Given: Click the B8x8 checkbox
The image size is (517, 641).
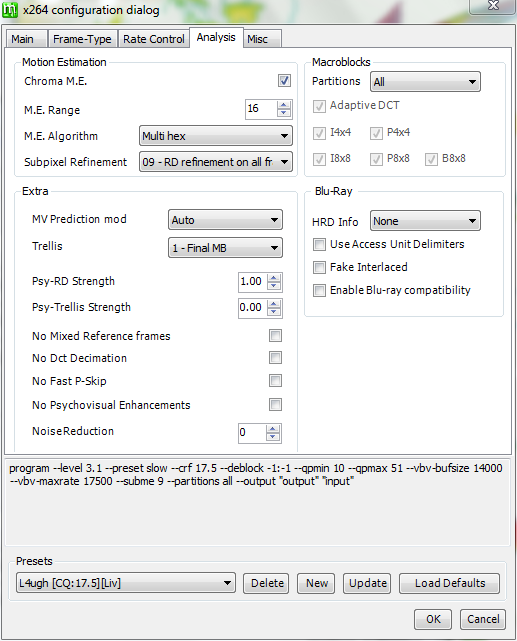Looking at the screenshot, I should click(x=431, y=159).
